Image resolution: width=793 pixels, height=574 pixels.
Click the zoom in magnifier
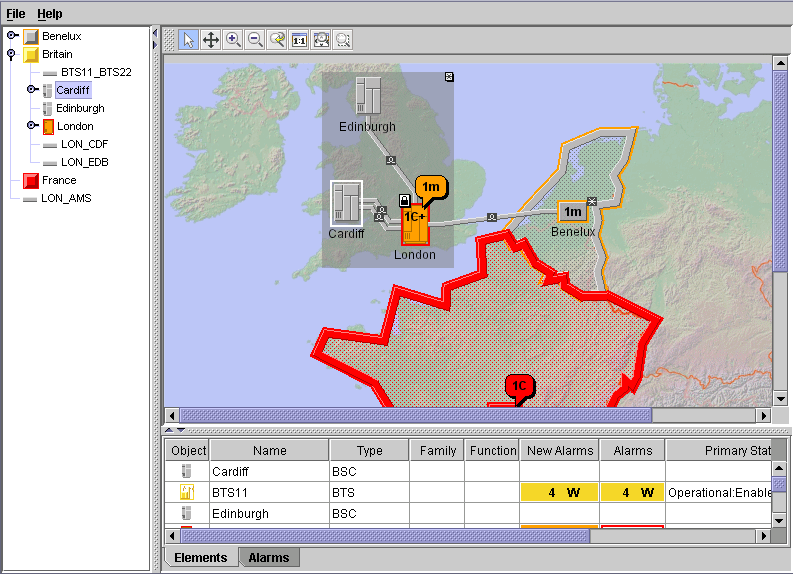coord(233,40)
